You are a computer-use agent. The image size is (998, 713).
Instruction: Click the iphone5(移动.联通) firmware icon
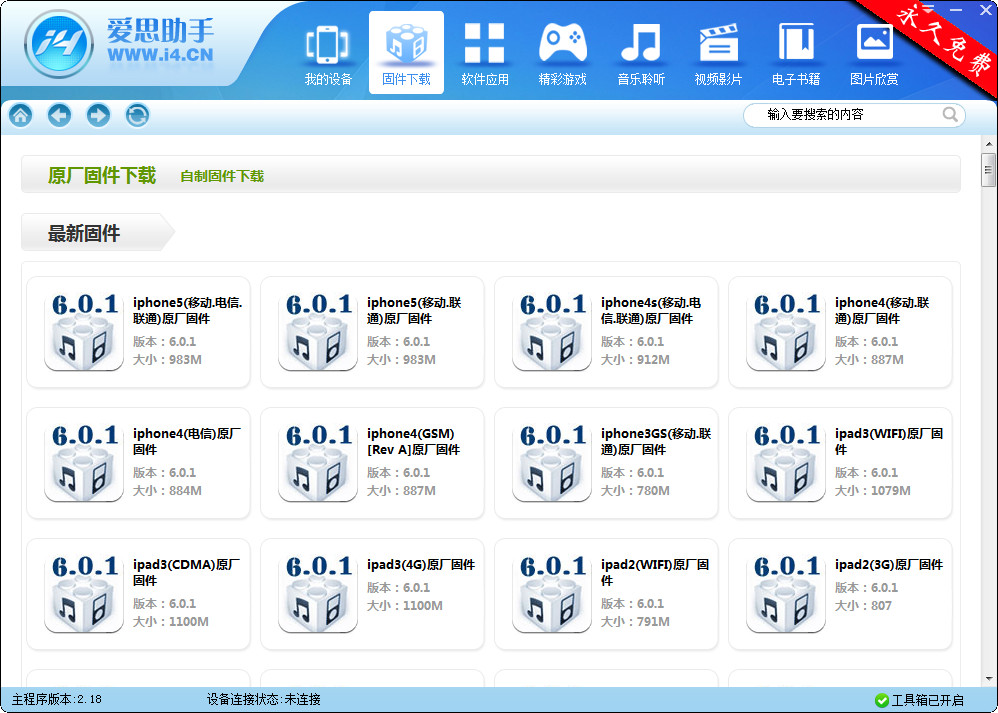point(318,332)
